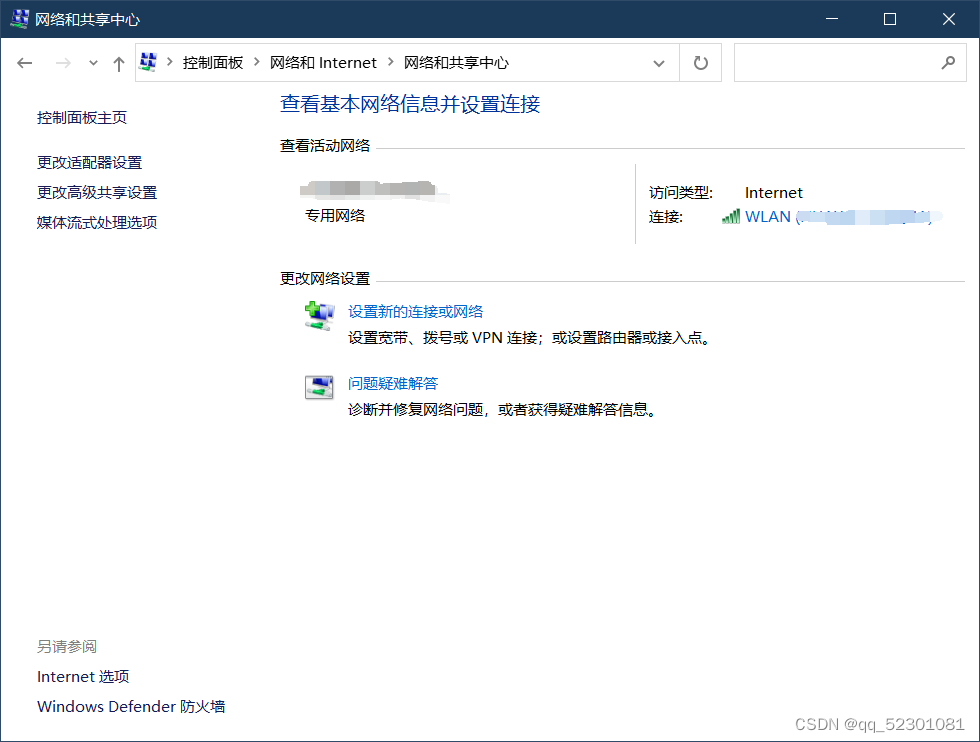This screenshot has width=980, height=742.
Task: Open 控制面板主页
Action: (82, 118)
